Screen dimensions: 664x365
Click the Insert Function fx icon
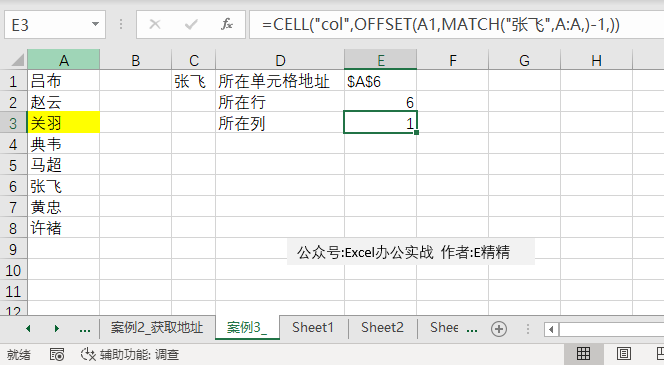pyautogui.click(x=227, y=24)
